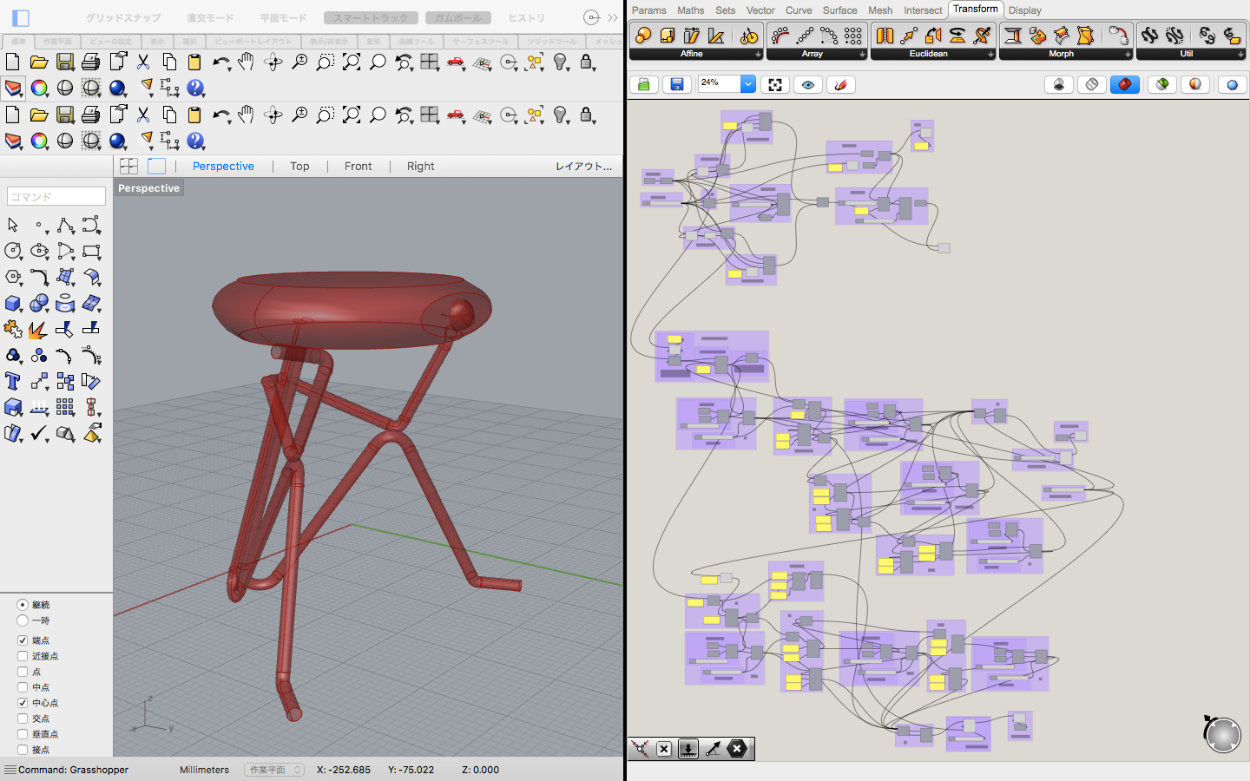Click the Rectangular Array grid icon
Image resolution: width=1250 pixels, height=781 pixels.
[x=853, y=36]
